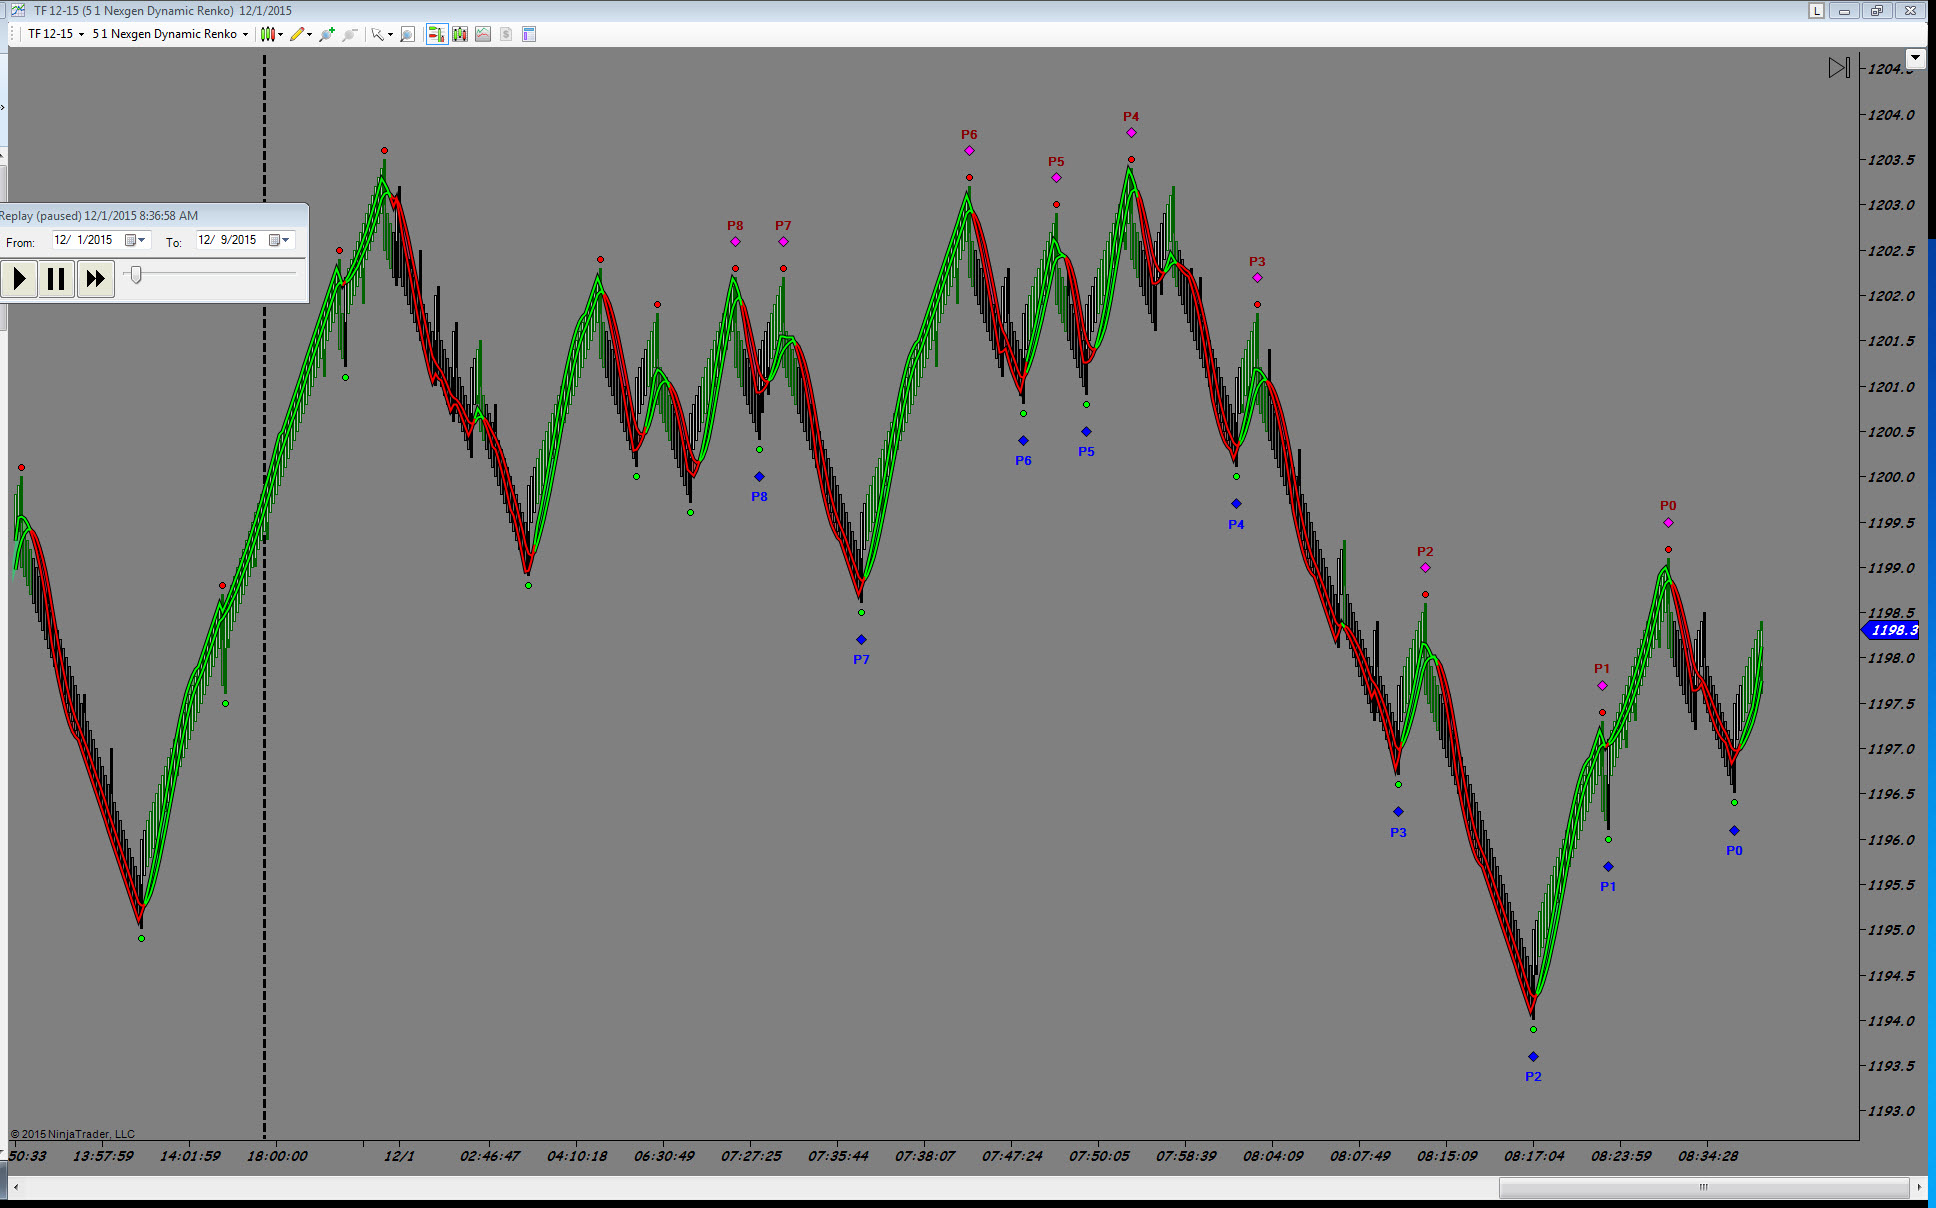1936x1208 pixels.
Task: Open the To date calendar dropdown
Action: click(279, 240)
